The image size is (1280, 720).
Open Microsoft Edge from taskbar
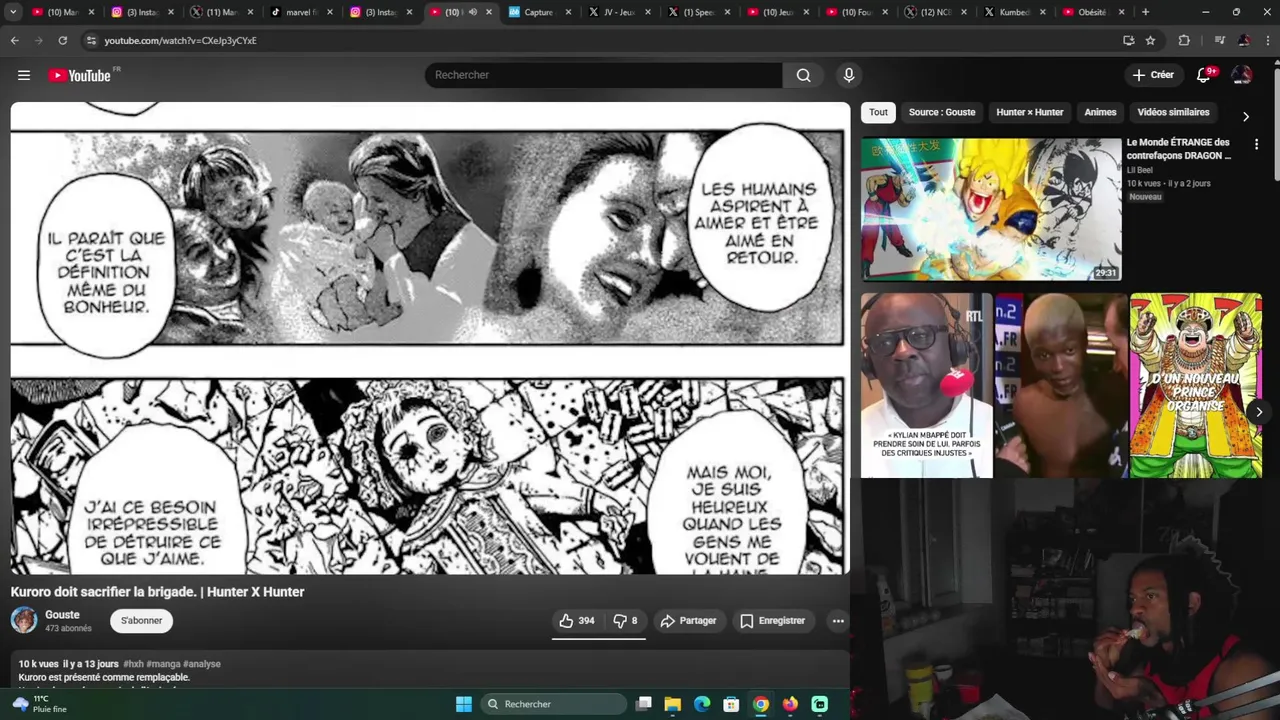click(x=702, y=704)
